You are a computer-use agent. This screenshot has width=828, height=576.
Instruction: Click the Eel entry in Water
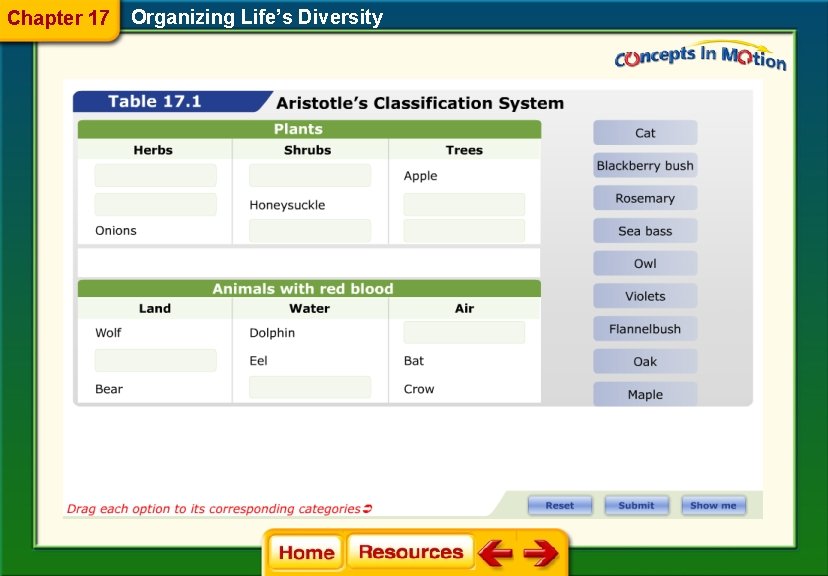pos(258,361)
